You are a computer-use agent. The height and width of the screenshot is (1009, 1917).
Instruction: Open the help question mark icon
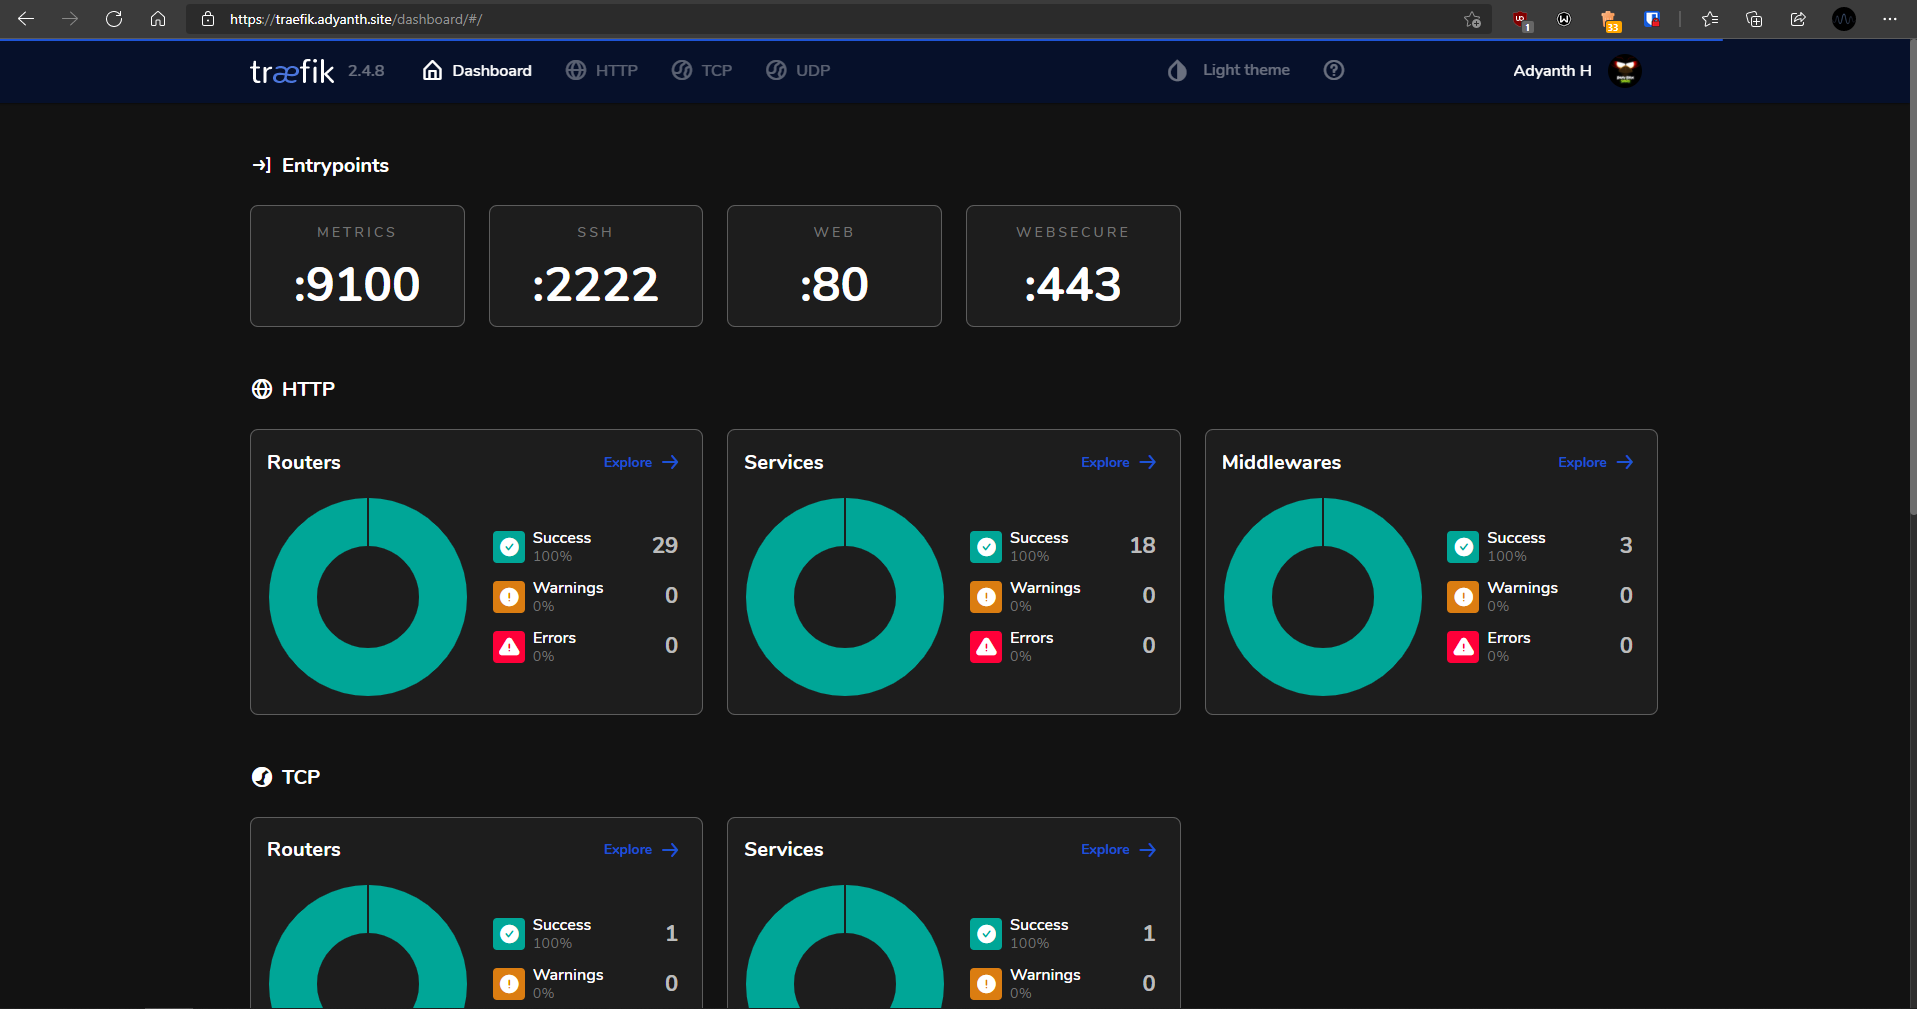pos(1333,70)
